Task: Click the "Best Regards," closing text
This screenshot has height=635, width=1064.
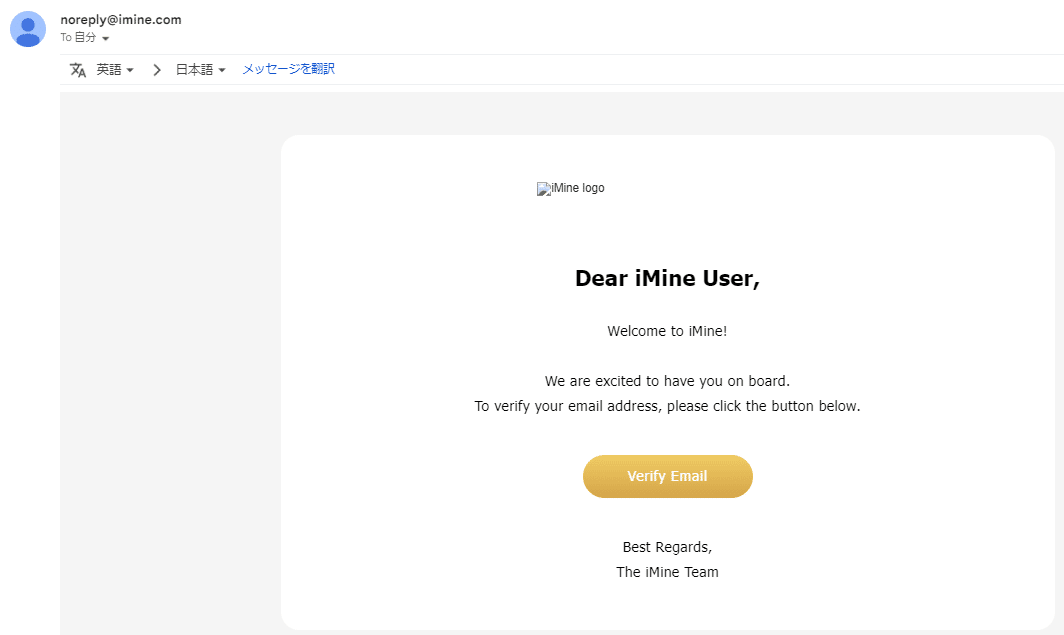Action: (x=667, y=547)
